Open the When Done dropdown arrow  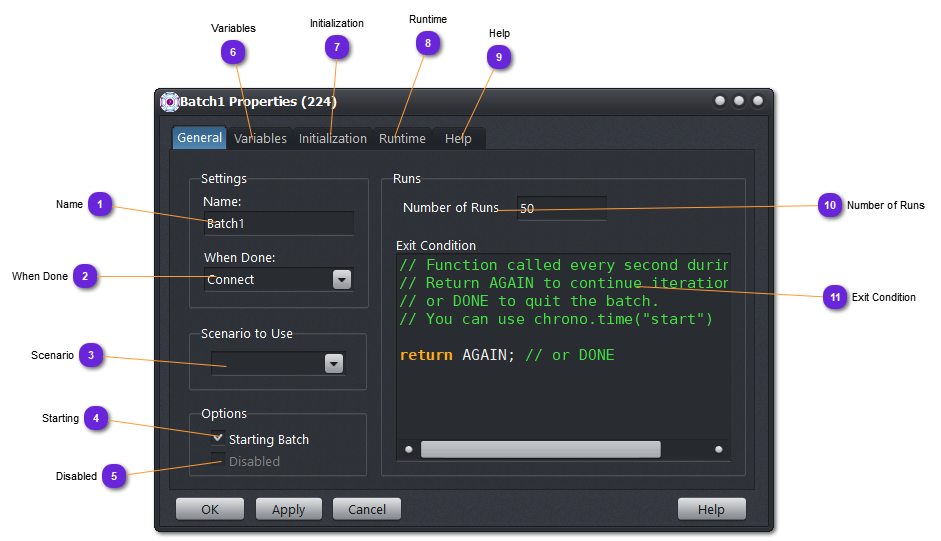342,280
